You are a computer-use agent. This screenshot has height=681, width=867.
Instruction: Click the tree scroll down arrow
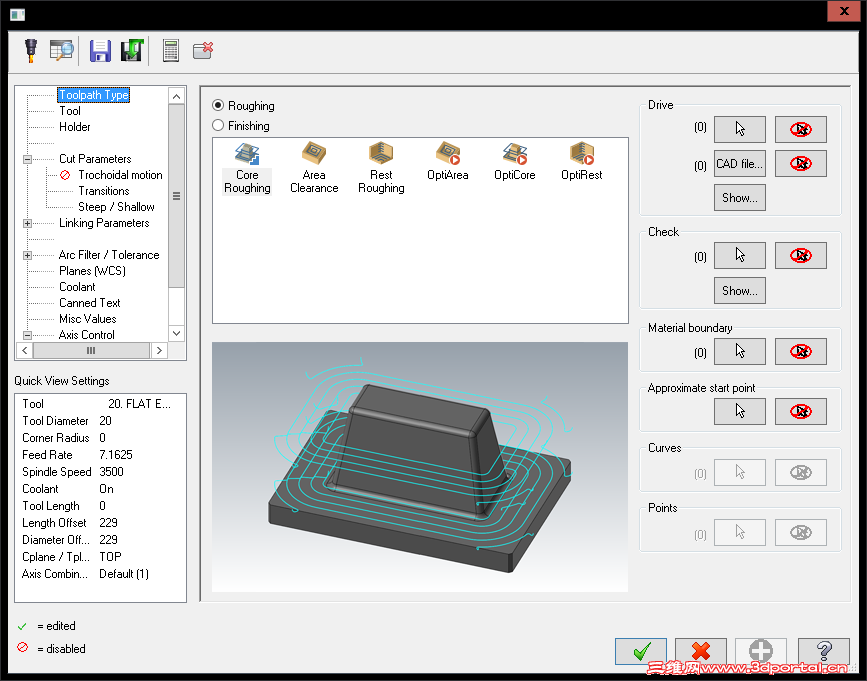tap(176, 333)
